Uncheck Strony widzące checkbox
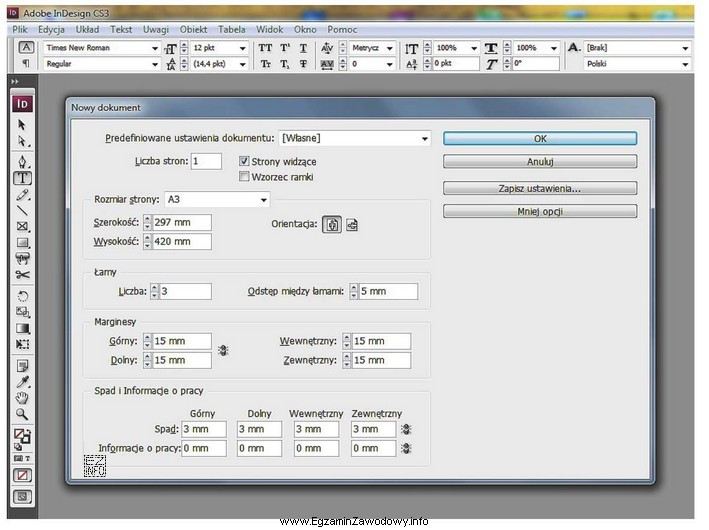Viewport: 709px width, 530px height. click(x=244, y=161)
